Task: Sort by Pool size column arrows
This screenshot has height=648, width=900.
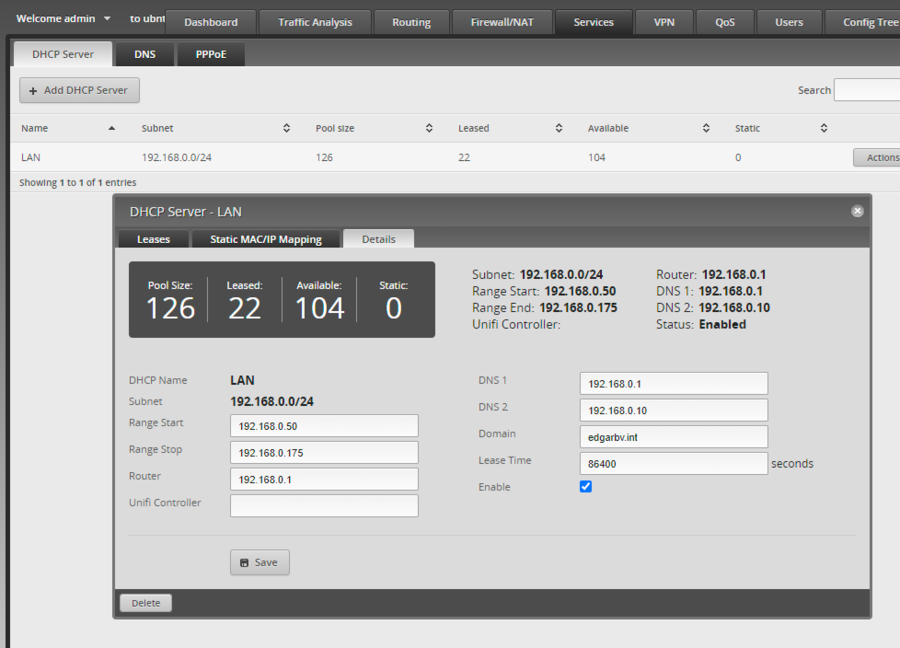Action: 429,128
